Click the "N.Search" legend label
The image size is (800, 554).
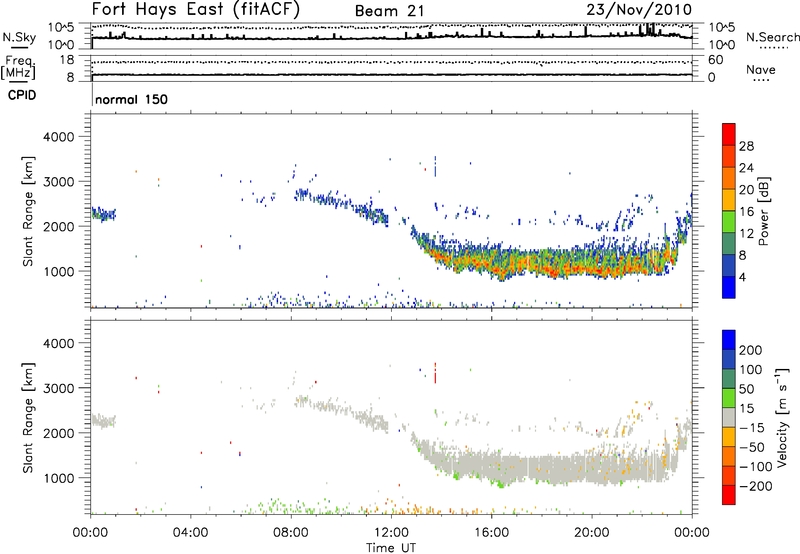click(772, 37)
